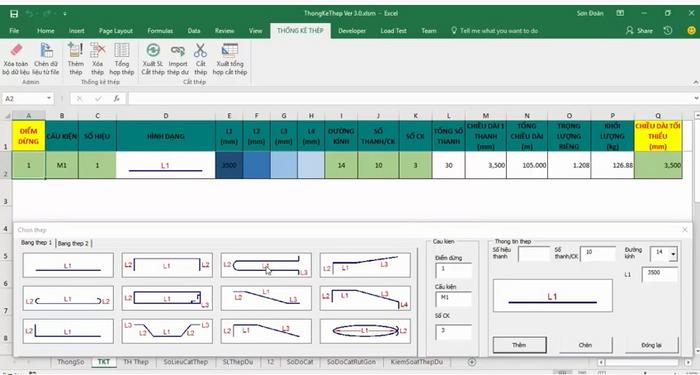This screenshot has width=700, height=375.
Task: Click the Số thanh/CK input field
Action: click(598, 254)
